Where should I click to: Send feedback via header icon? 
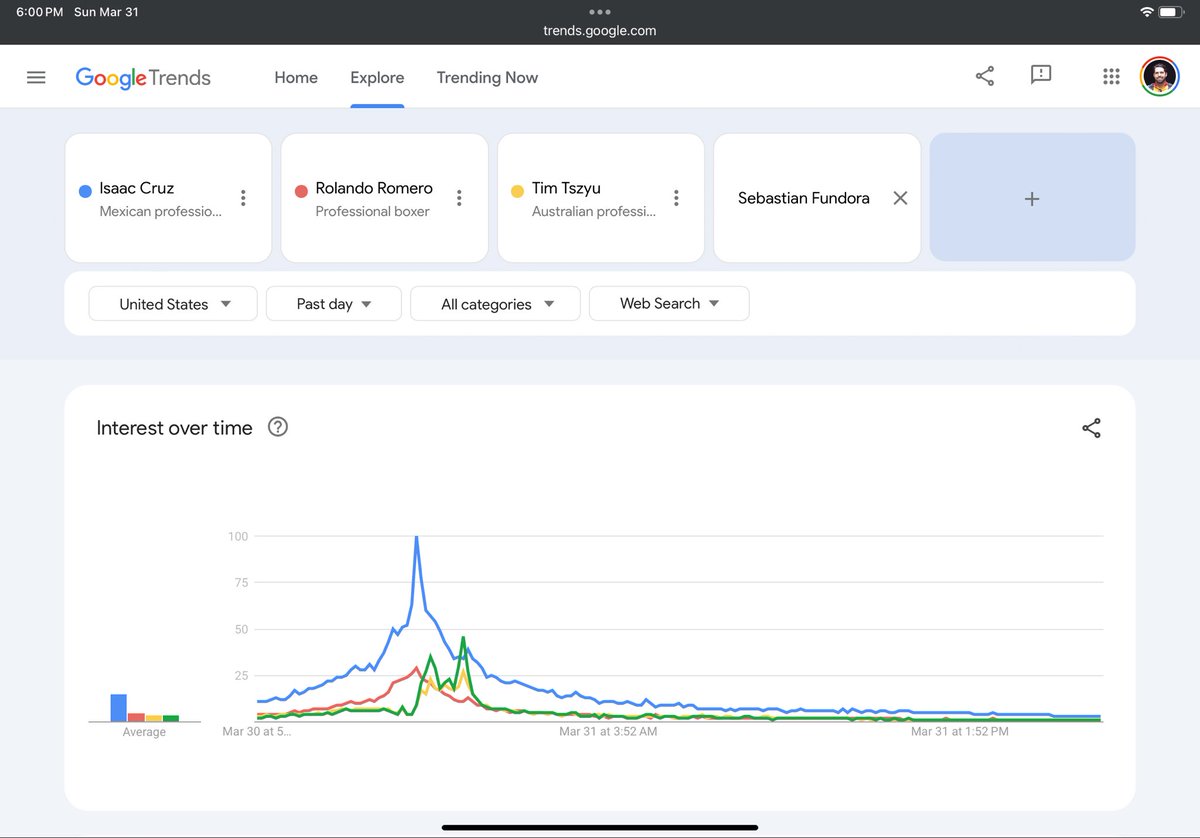pos(1041,76)
